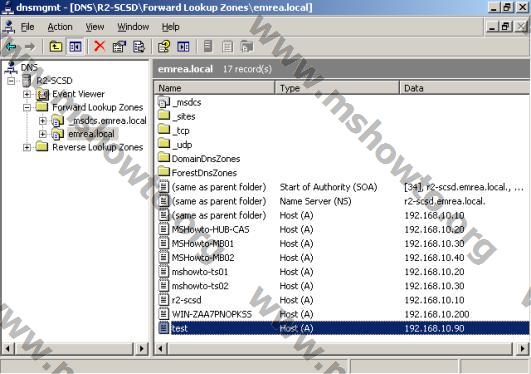Image resolution: width=531 pixels, height=374 pixels.
Task: Click the new record list icon
Action: click(228, 47)
